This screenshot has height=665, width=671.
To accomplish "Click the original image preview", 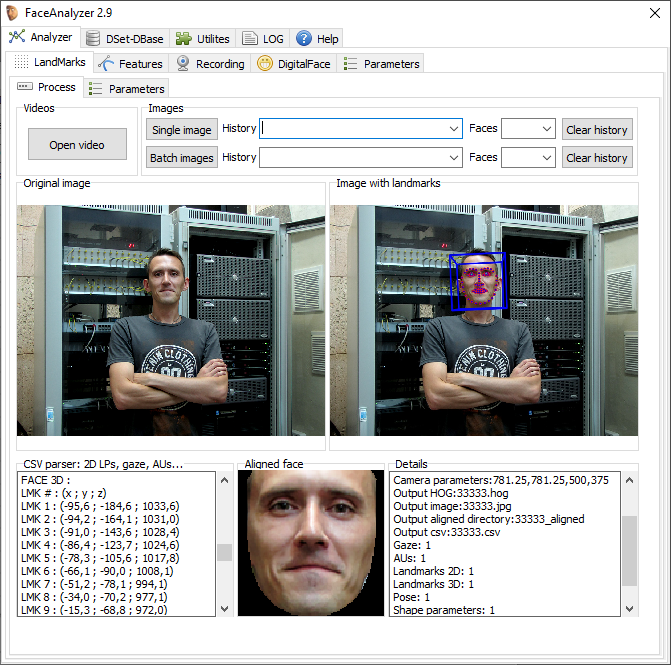I will tap(171, 320).
